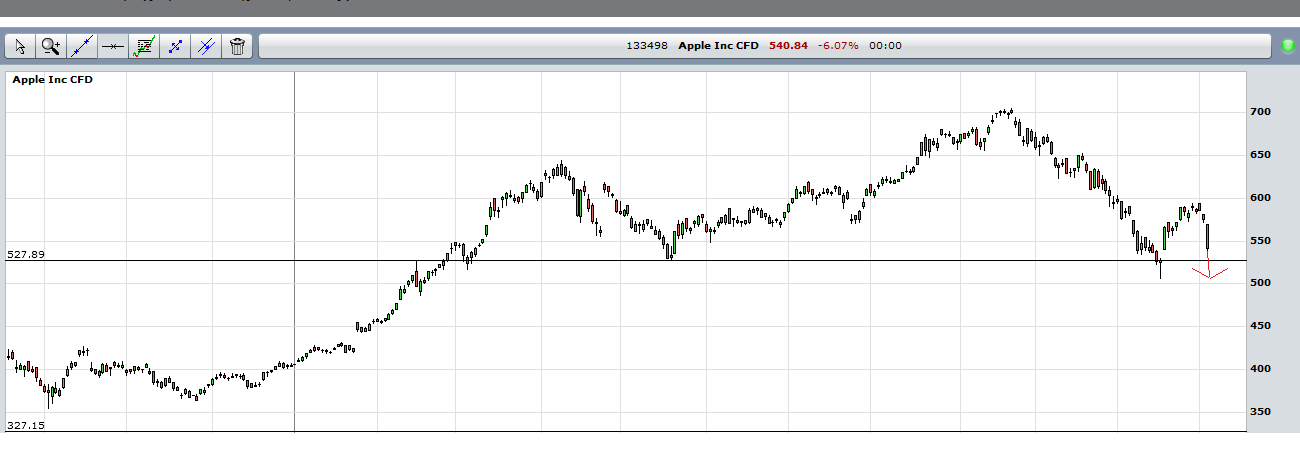
Task: Click the 350 price axis label
Action: click(1259, 412)
